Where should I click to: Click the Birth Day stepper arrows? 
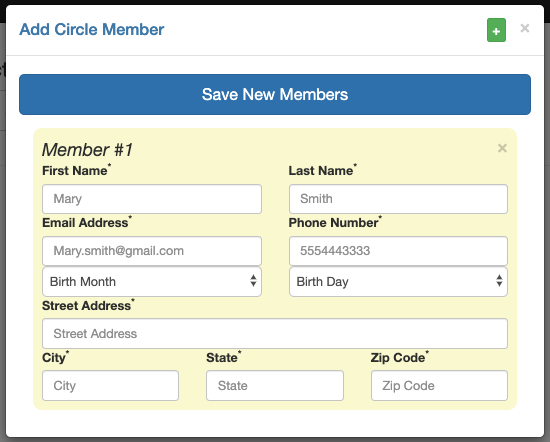tap(499, 281)
